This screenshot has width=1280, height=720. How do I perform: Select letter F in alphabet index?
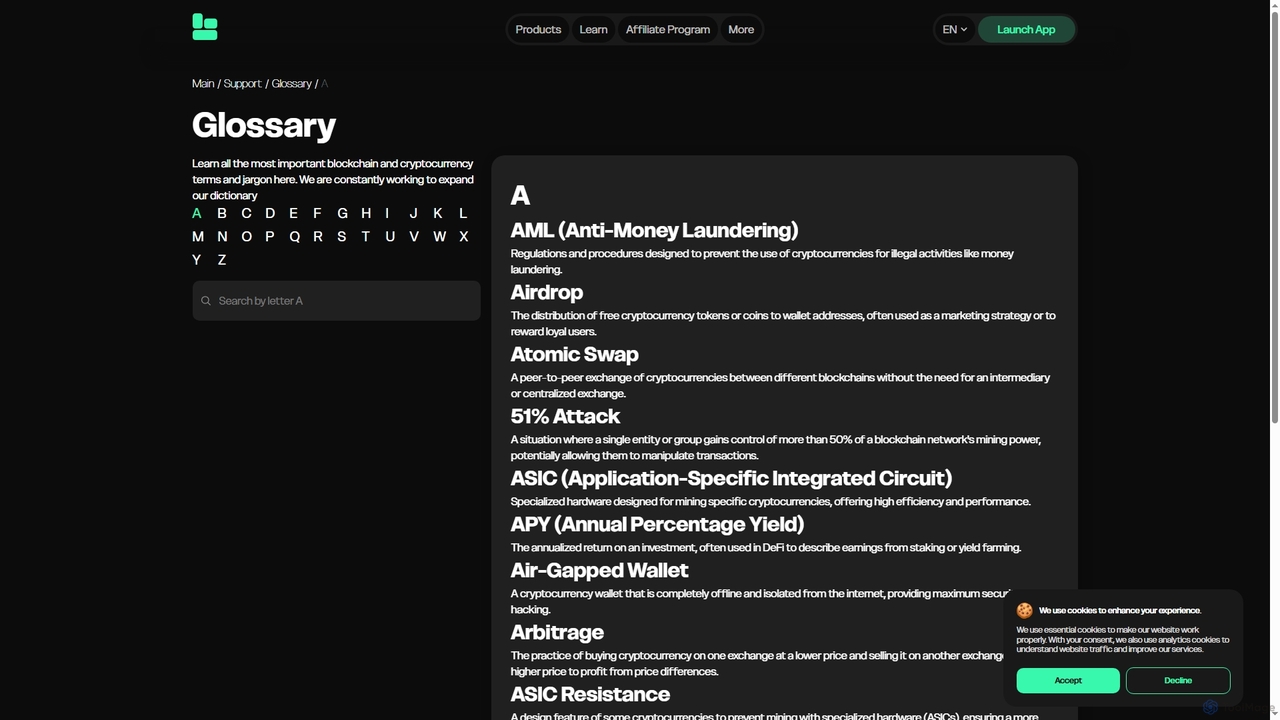coord(317,213)
